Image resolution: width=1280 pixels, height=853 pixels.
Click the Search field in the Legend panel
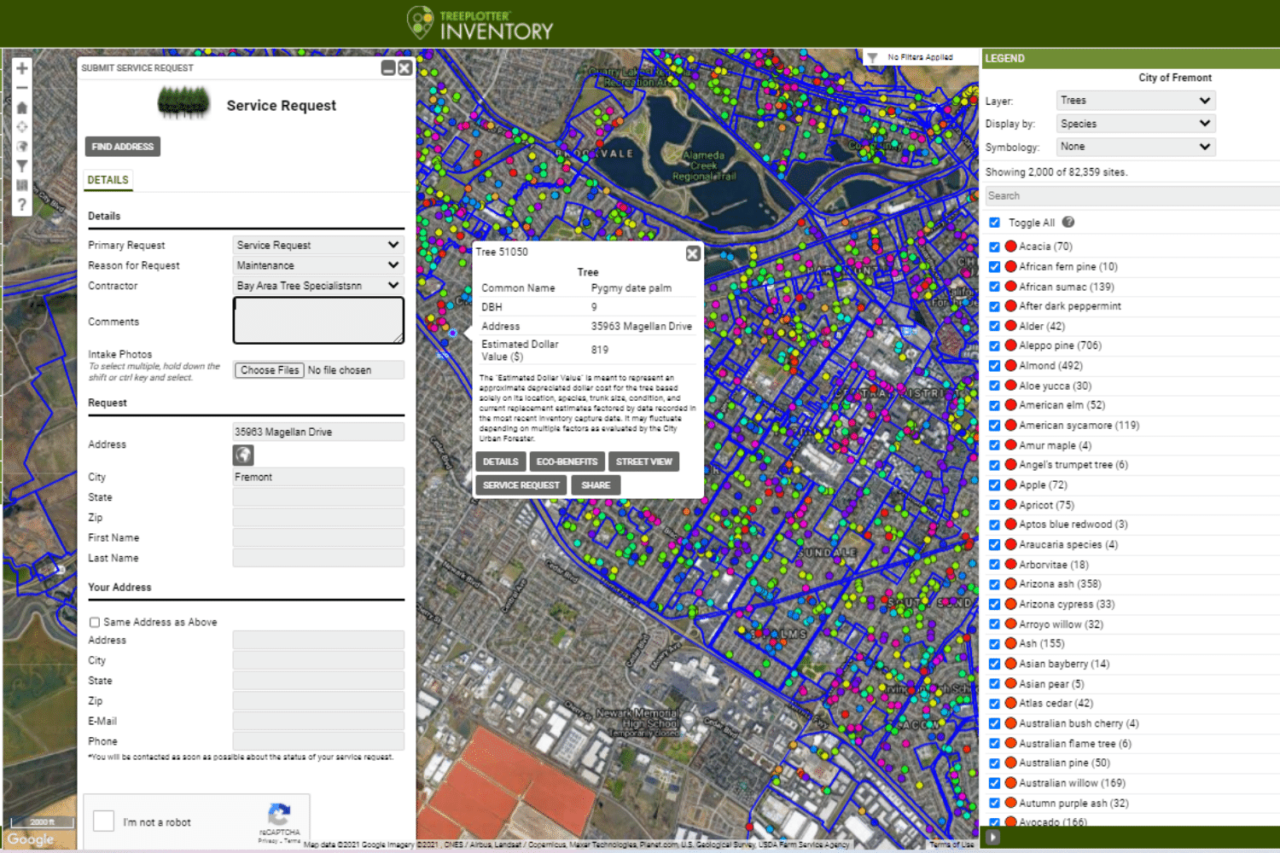(x=1131, y=195)
